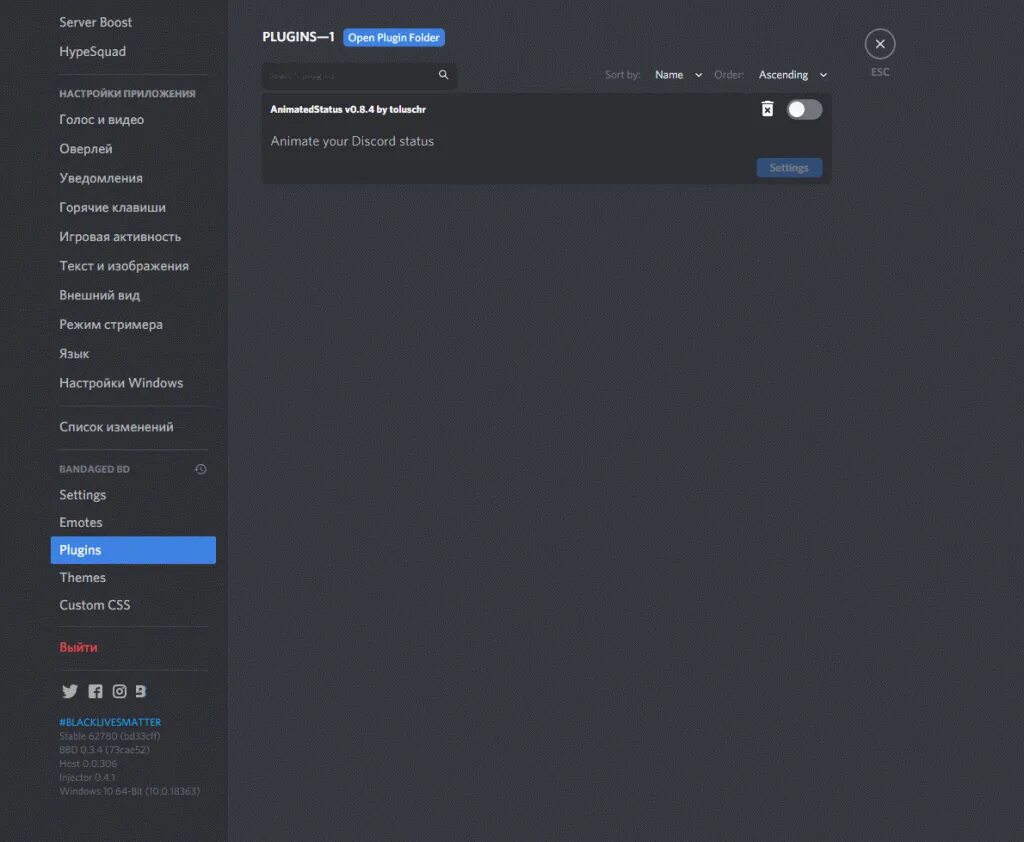1024x842 pixels.
Task: Enable the AnimatedStatus plugin switch
Action: [x=804, y=109]
